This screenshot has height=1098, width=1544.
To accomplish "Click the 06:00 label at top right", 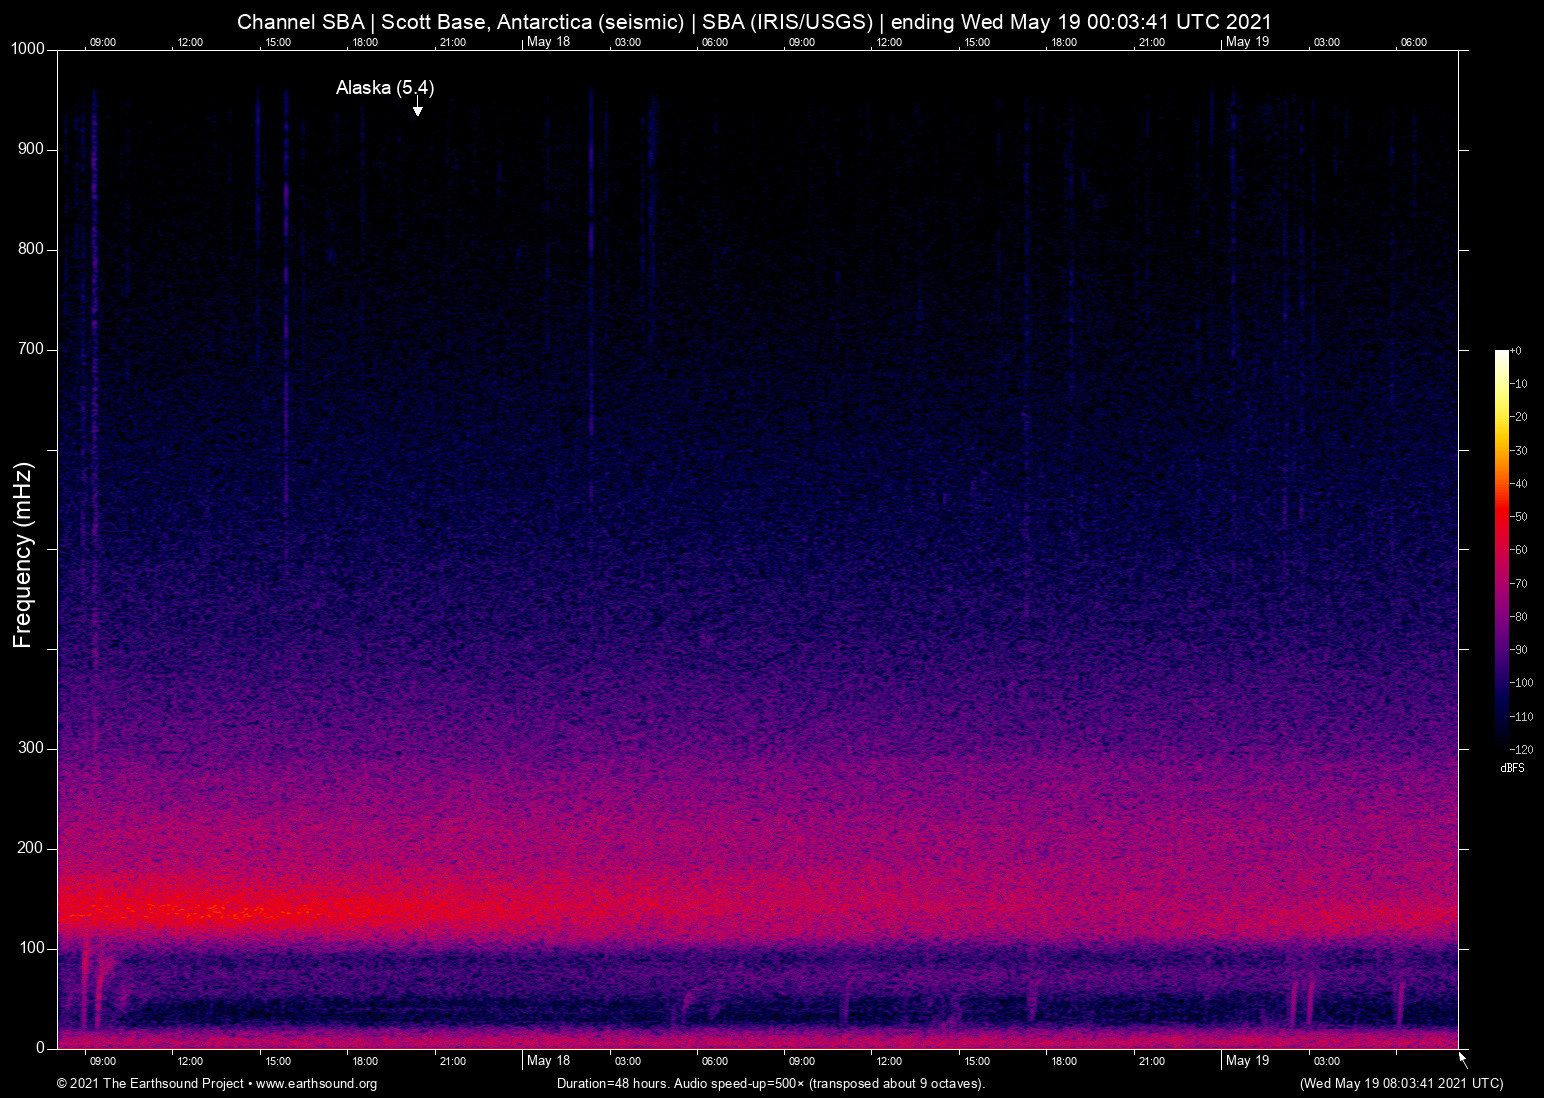I will pos(1412,42).
